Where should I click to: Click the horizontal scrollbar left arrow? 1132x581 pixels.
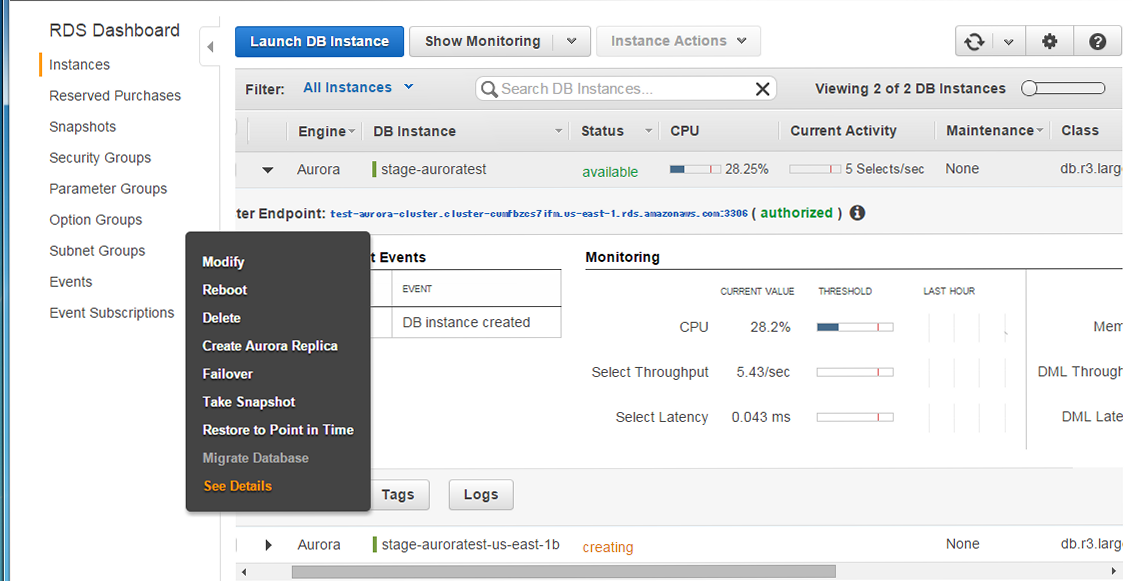point(244,572)
